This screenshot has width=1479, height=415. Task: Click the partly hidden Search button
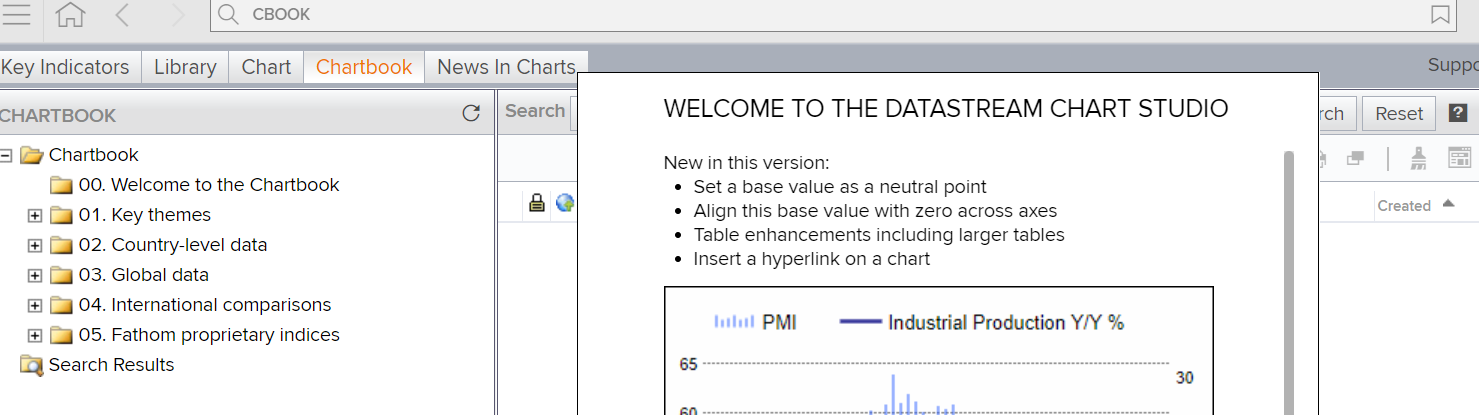point(1338,113)
